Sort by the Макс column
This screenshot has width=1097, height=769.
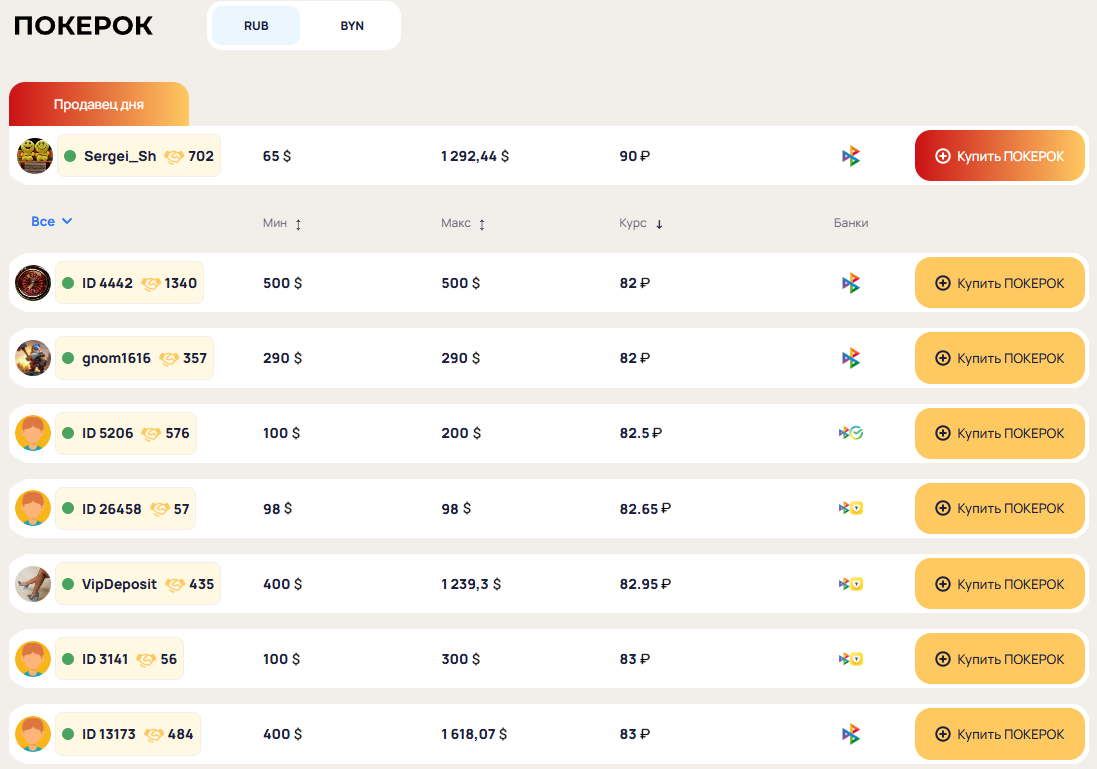tap(463, 224)
